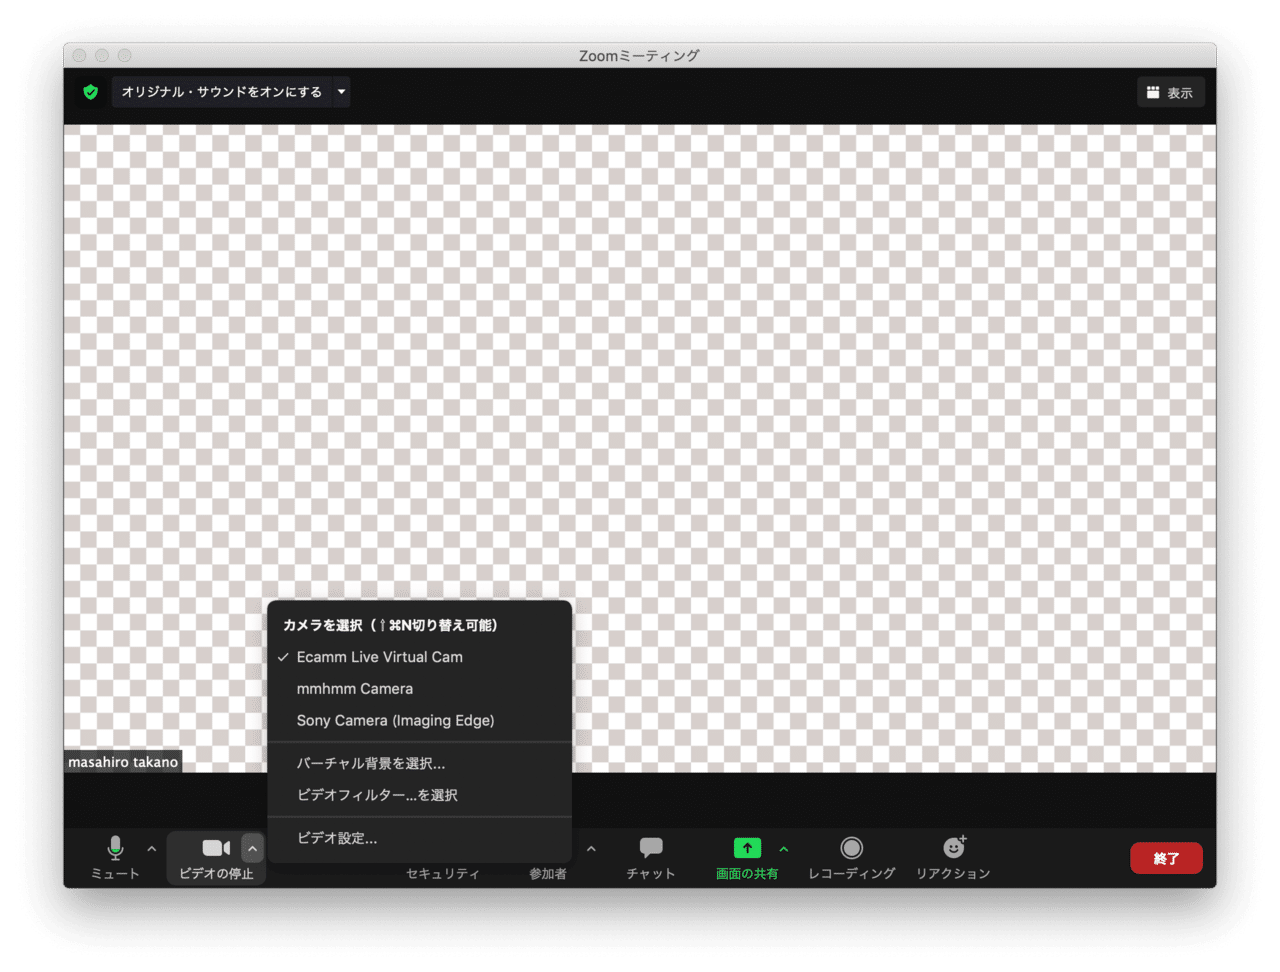Open the Chat panel
Image resolution: width=1280 pixels, height=972 pixels.
coord(651,858)
